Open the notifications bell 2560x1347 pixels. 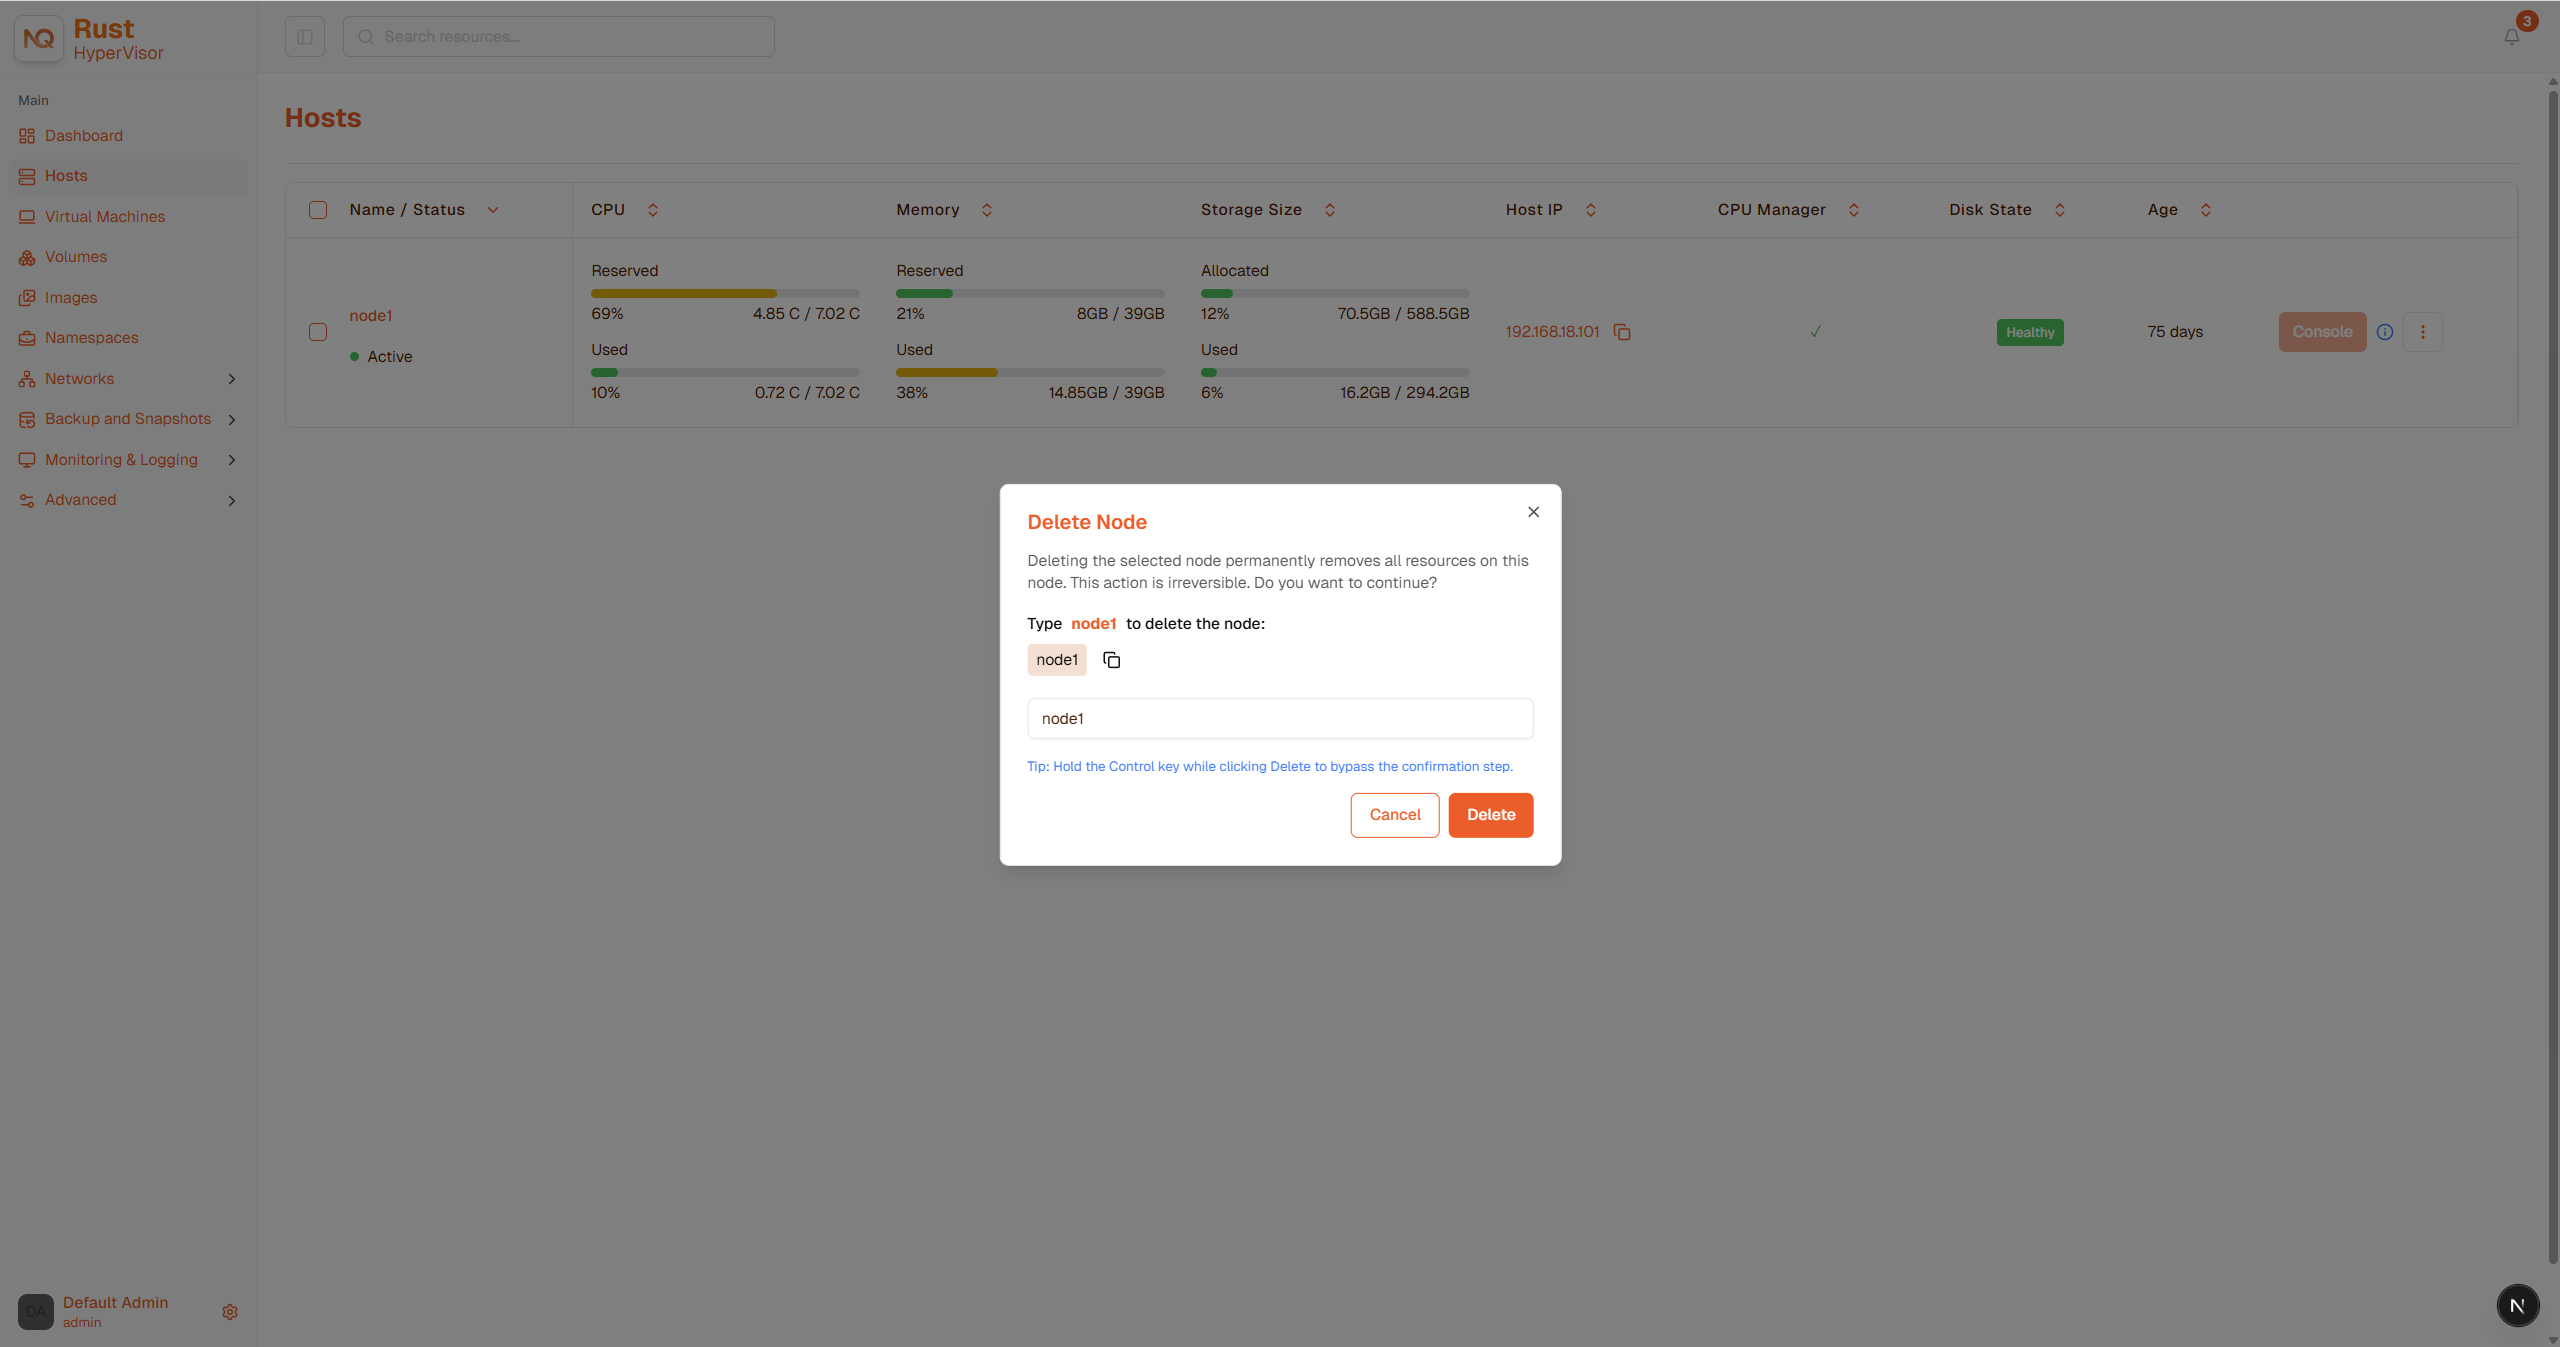(x=2511, y=37)
